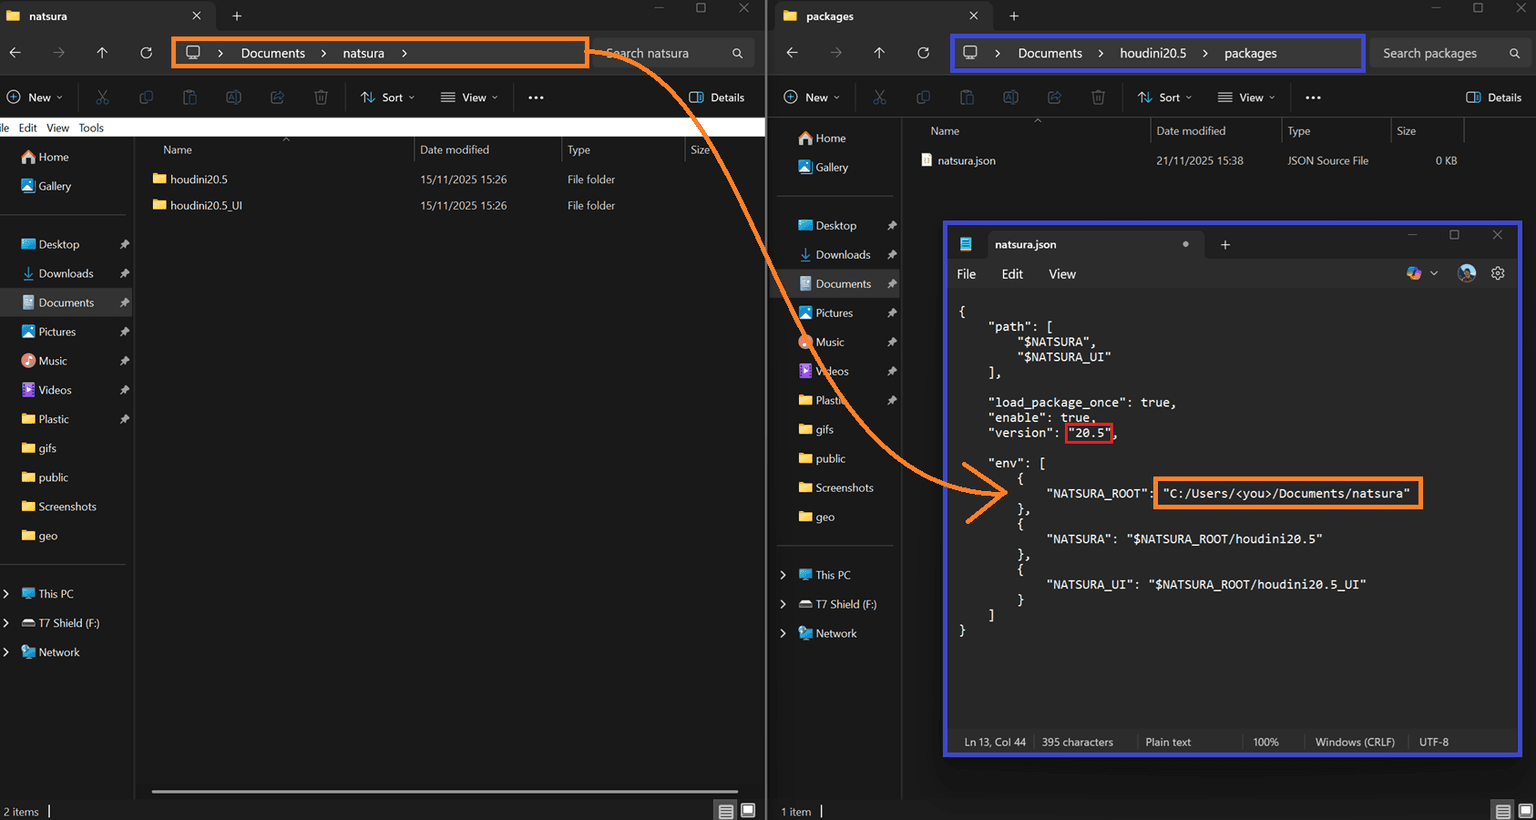Open See more menu in natsura toolbar
1536x820 pixels.
coord(536,97)
